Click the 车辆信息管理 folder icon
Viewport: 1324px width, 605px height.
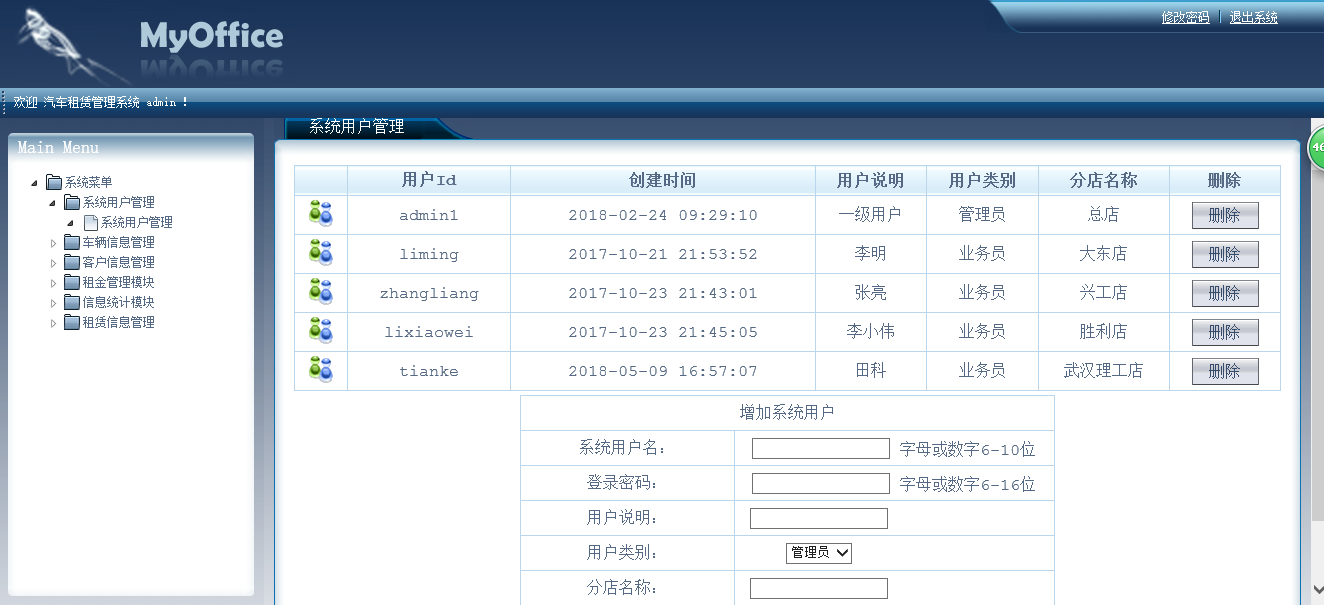[72, 242]
